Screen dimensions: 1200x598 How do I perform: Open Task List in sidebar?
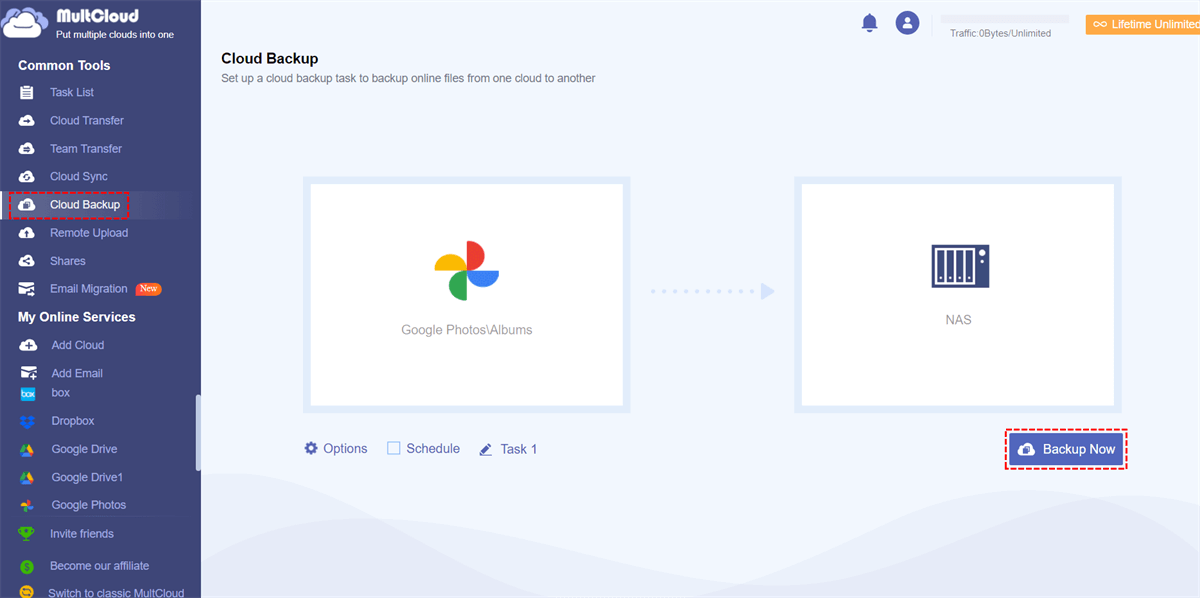click(72, 92)
